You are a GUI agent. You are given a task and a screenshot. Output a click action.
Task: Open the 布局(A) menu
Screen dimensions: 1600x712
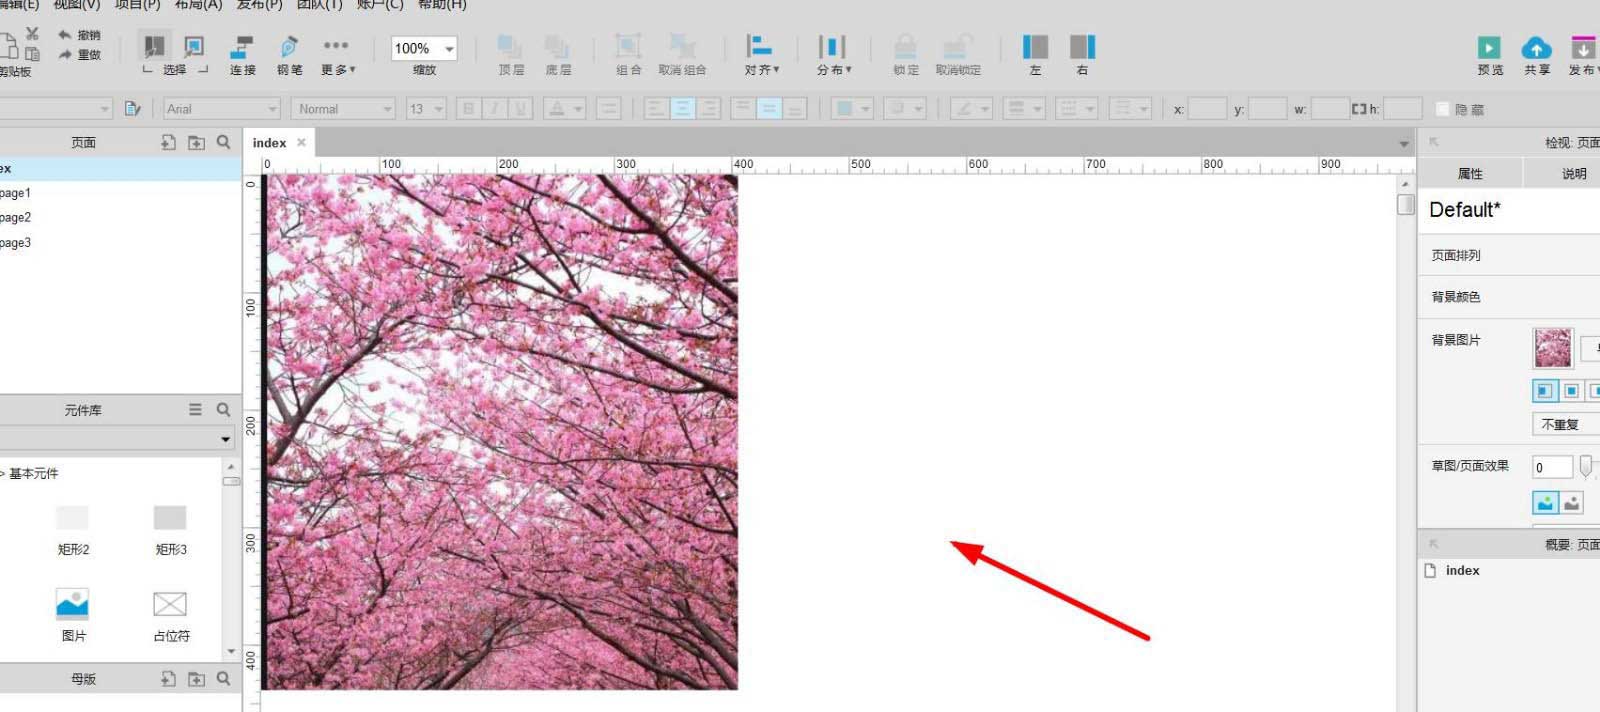point(198,5)
